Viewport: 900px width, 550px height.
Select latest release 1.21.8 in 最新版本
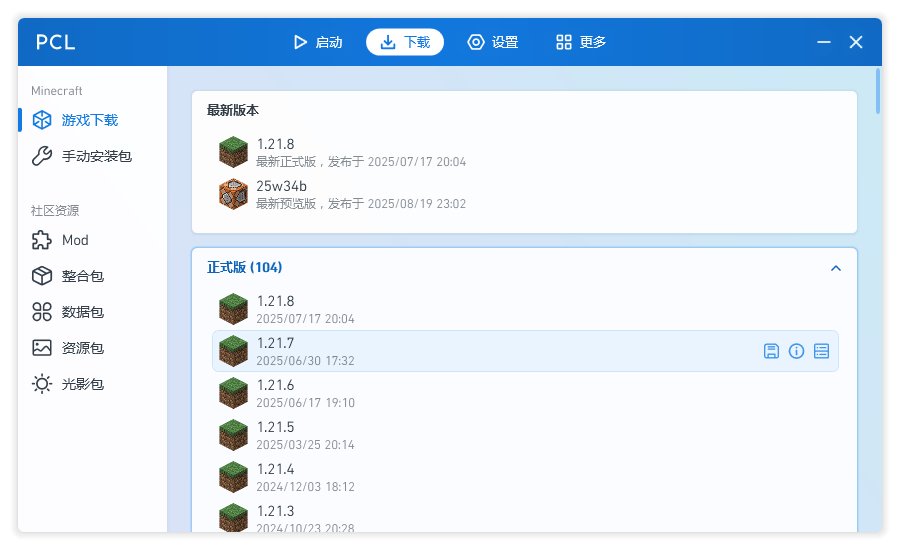coord(525,152)
